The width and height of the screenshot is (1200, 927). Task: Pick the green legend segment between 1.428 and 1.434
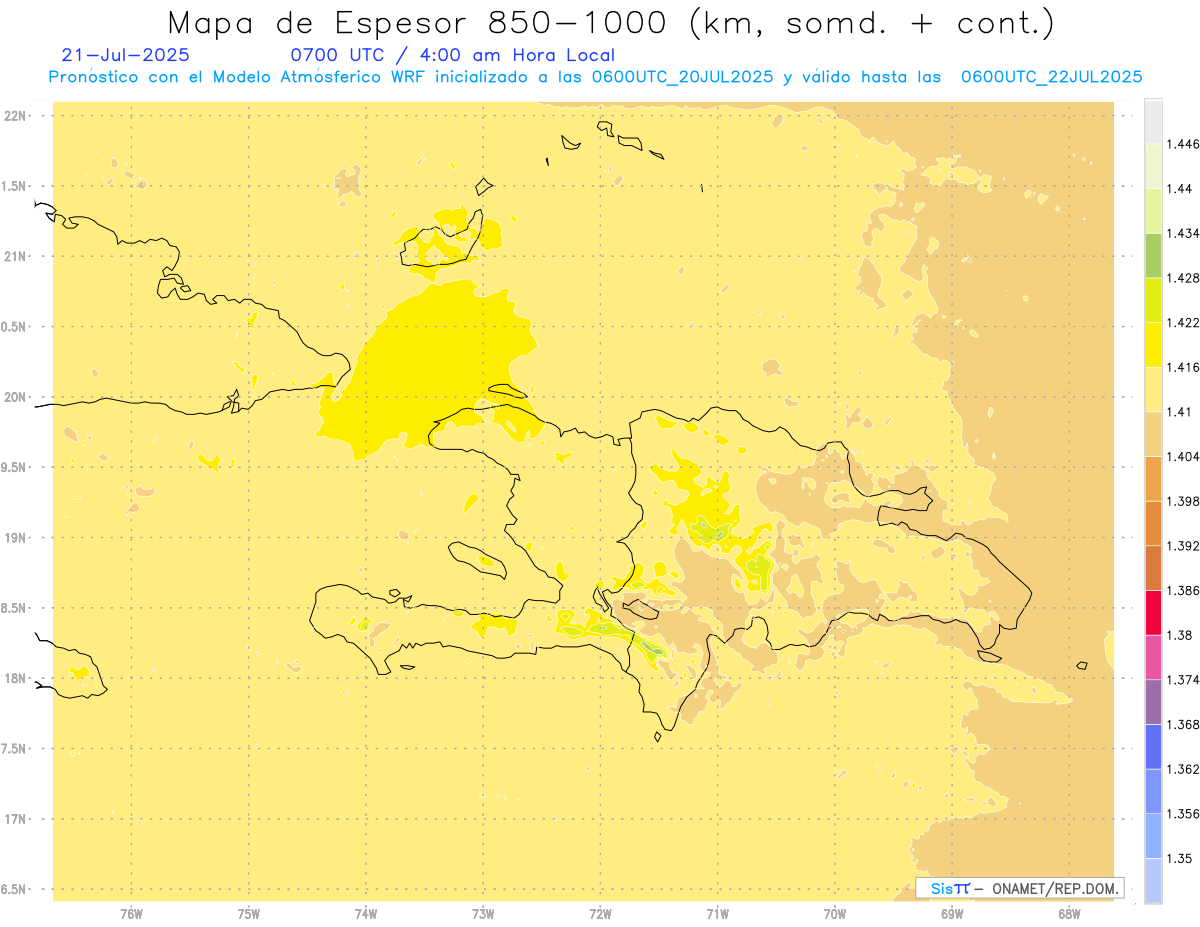point(1153,255)
